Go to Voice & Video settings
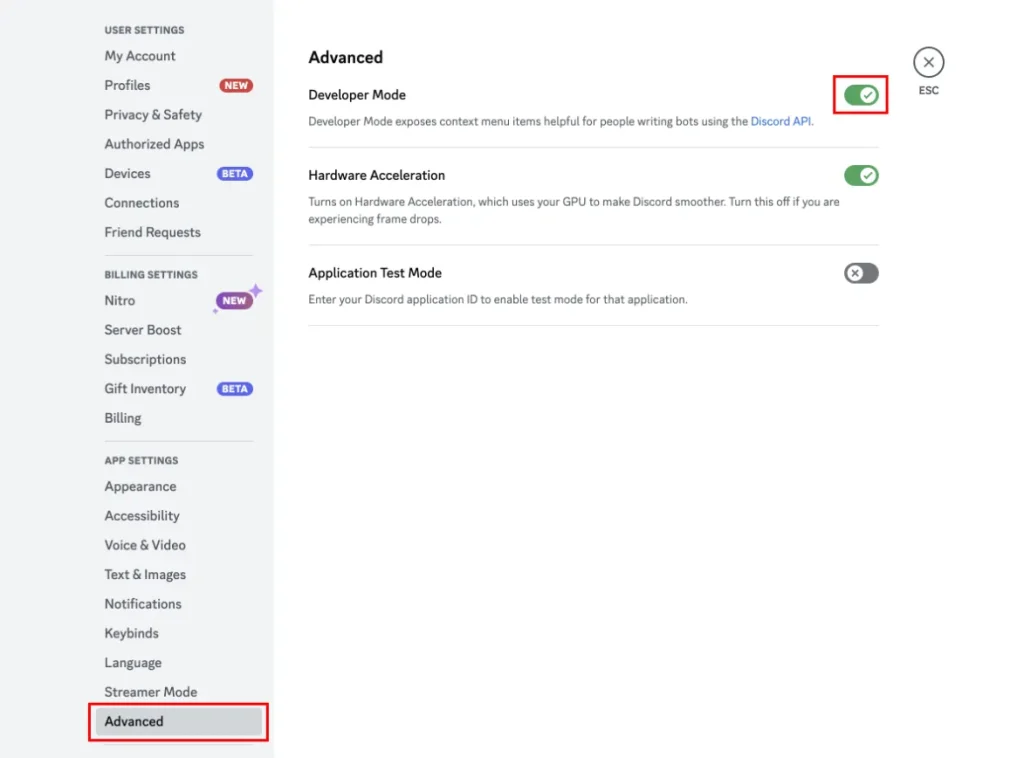1024x758 pixels. pyautogui.click(x=145, y=545)
